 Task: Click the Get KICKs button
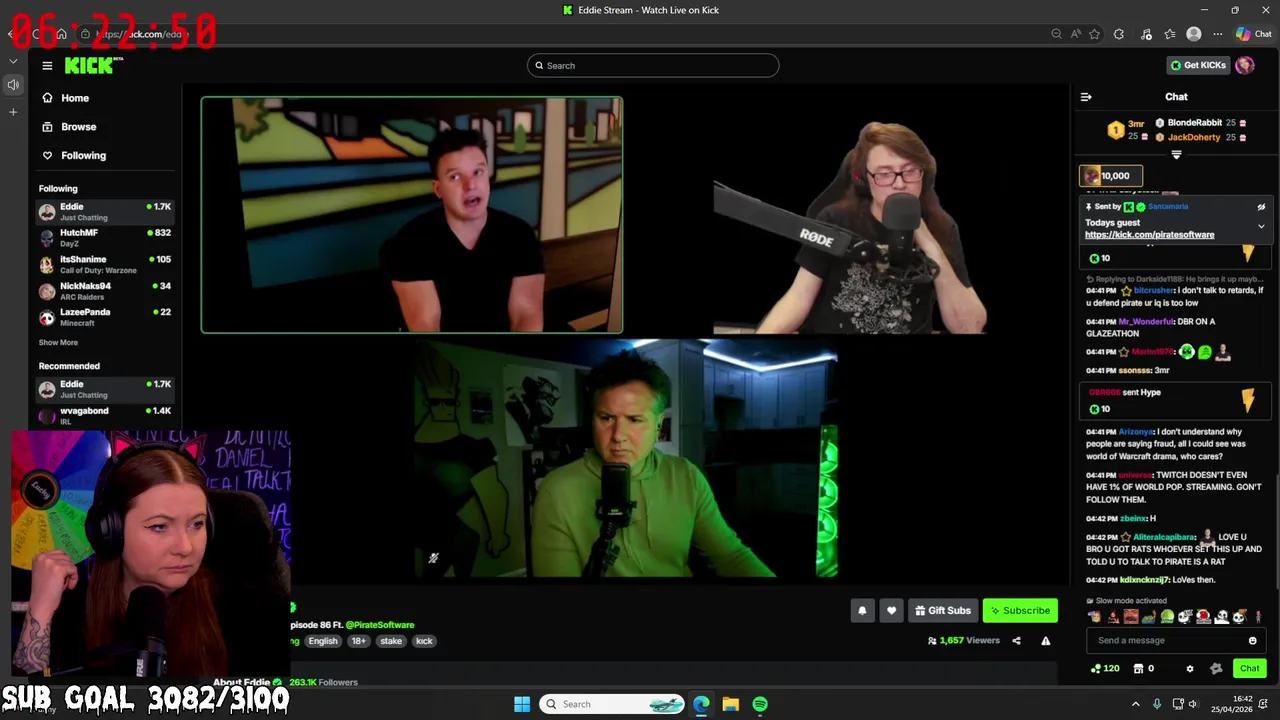pyautogui.click(x=1198, y=66)
